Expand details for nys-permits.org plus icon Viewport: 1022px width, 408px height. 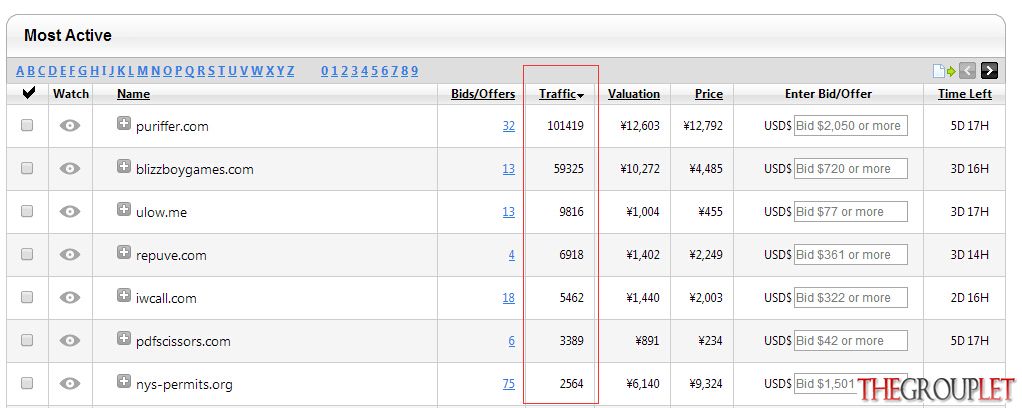point(124,381)
